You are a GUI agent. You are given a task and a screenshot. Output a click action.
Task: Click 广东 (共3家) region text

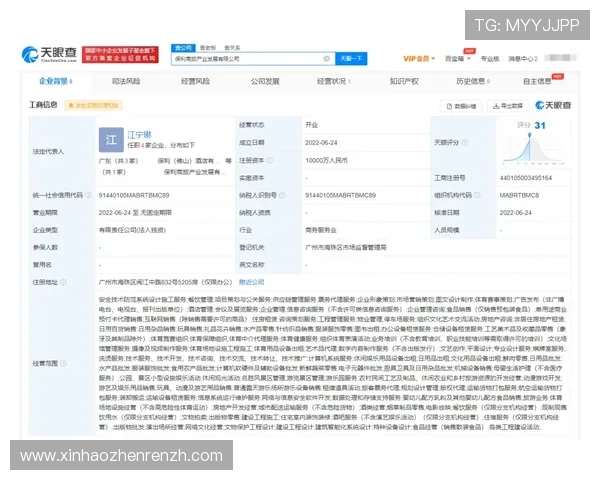[118, 161]
